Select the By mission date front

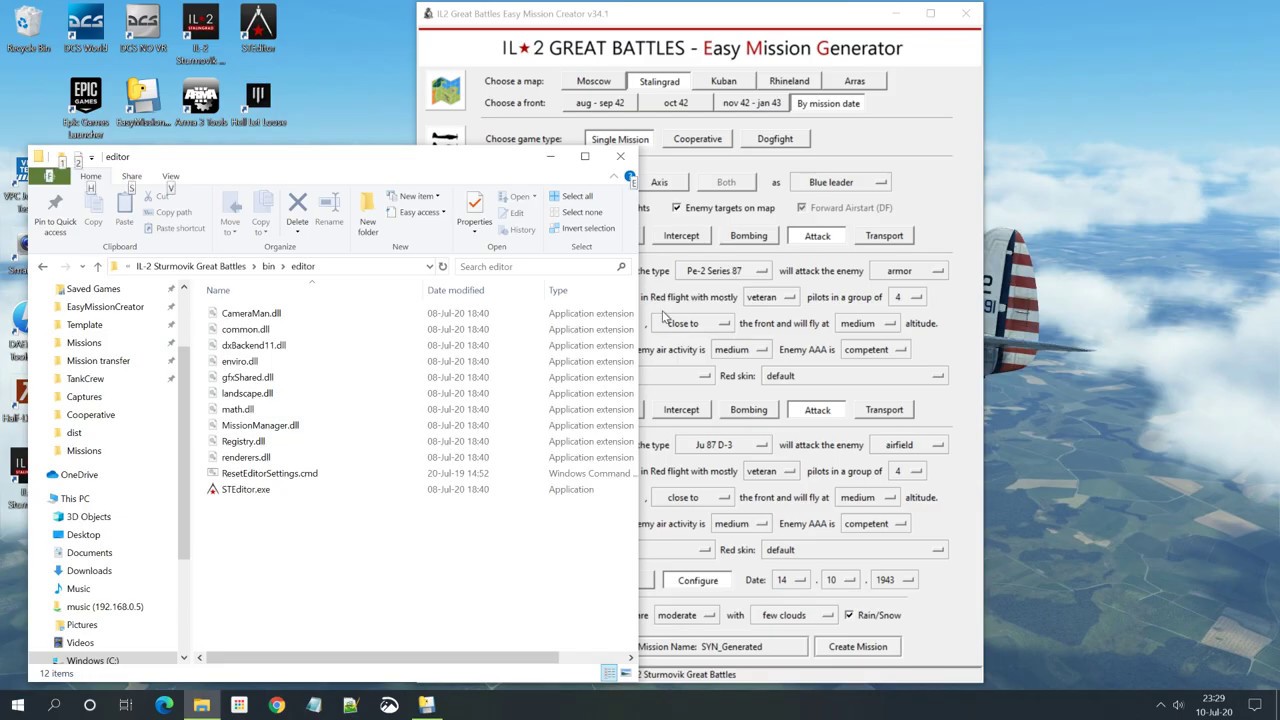828,103
